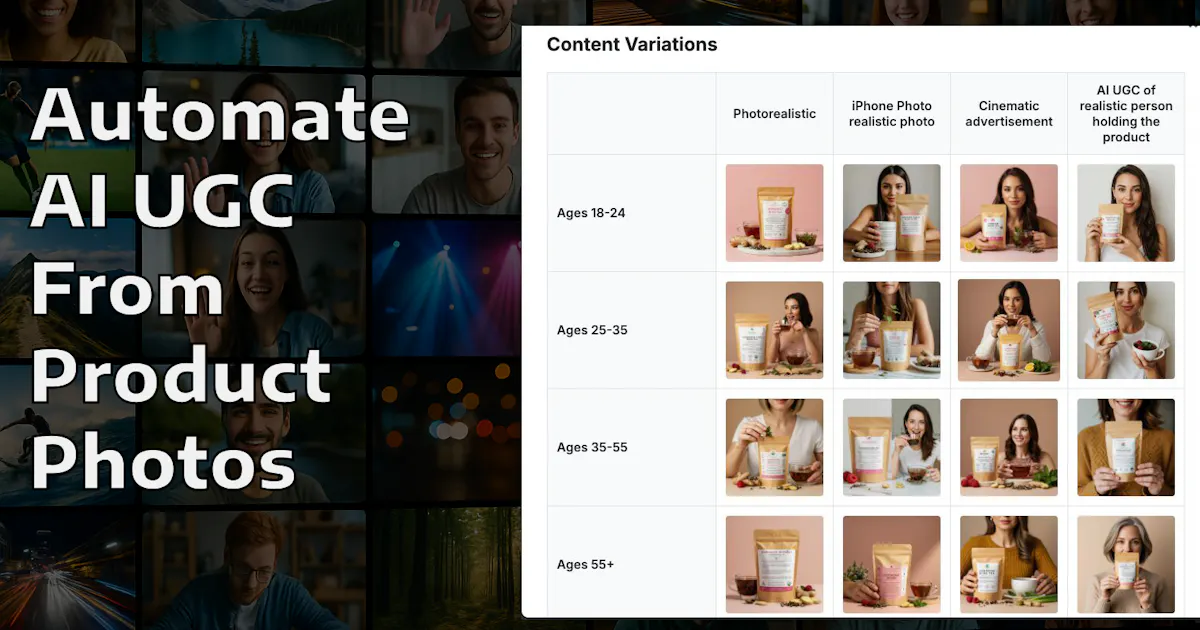Open the Ages 35-55 Photorealistic thumbnail
Screen dimensions: 1200x630
click(x=774, y=447)
